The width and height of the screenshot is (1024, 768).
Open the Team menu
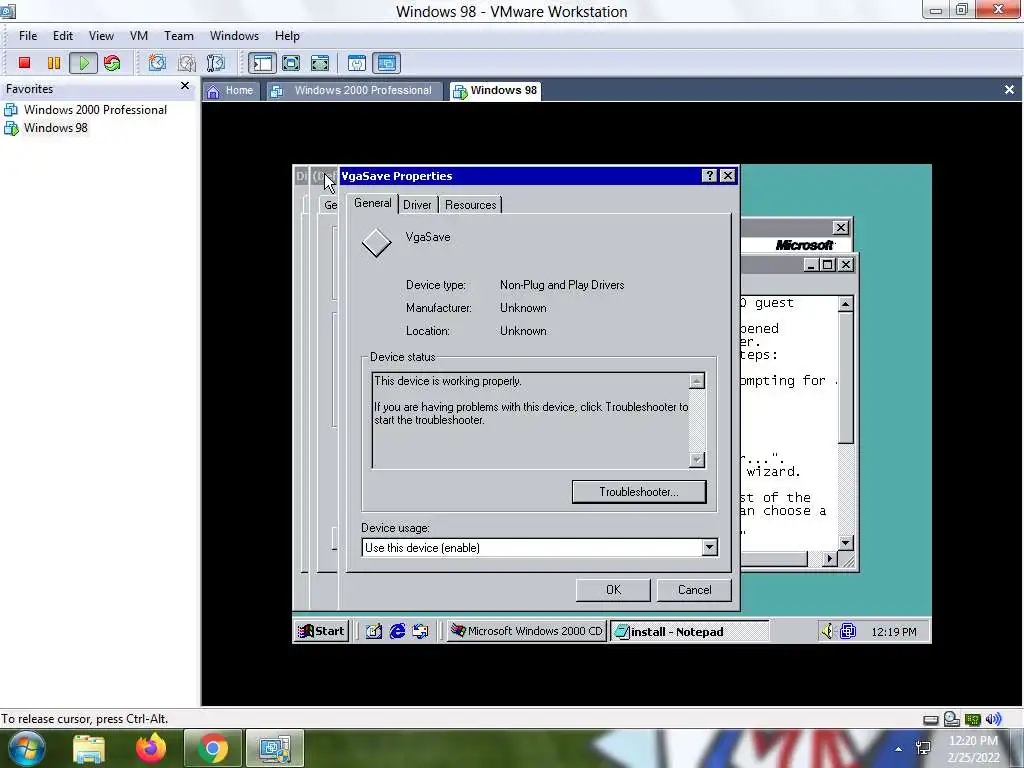click(x=178, y=36)
